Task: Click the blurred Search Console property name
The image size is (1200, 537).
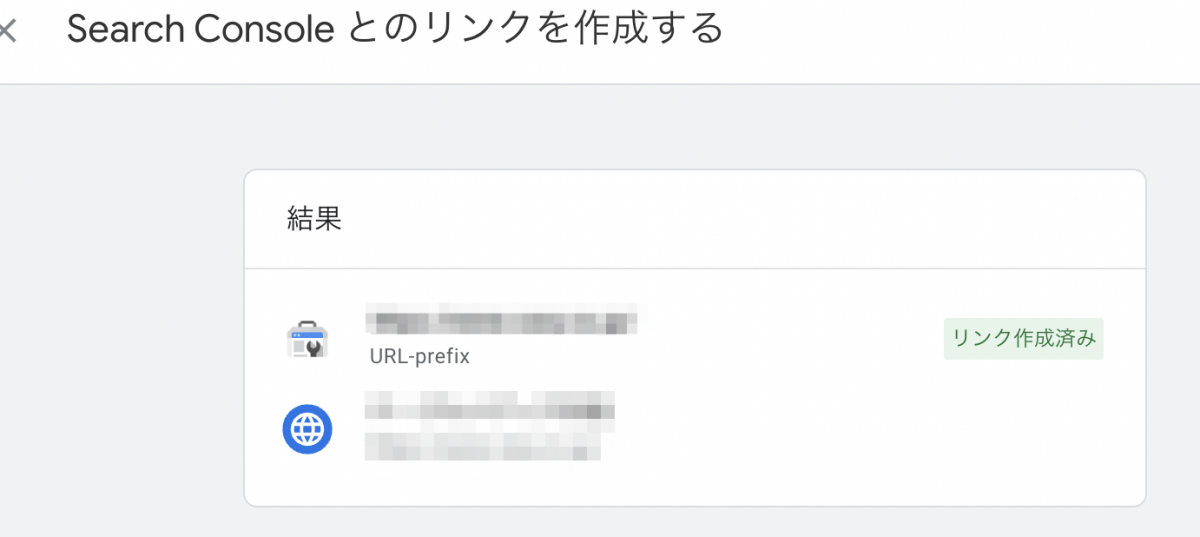Action: (502, 322)
